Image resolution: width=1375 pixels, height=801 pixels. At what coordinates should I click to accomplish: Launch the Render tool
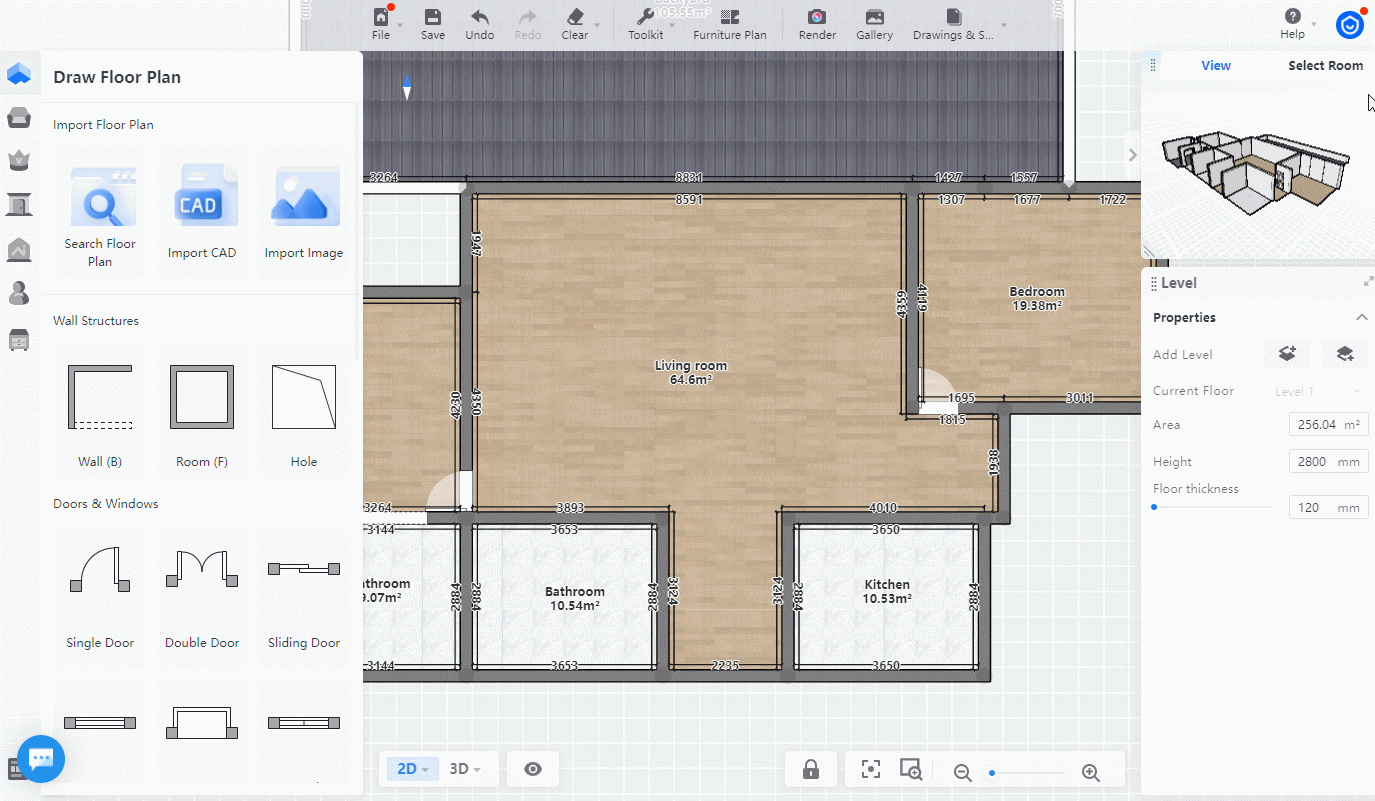click(x=817, y=24)
